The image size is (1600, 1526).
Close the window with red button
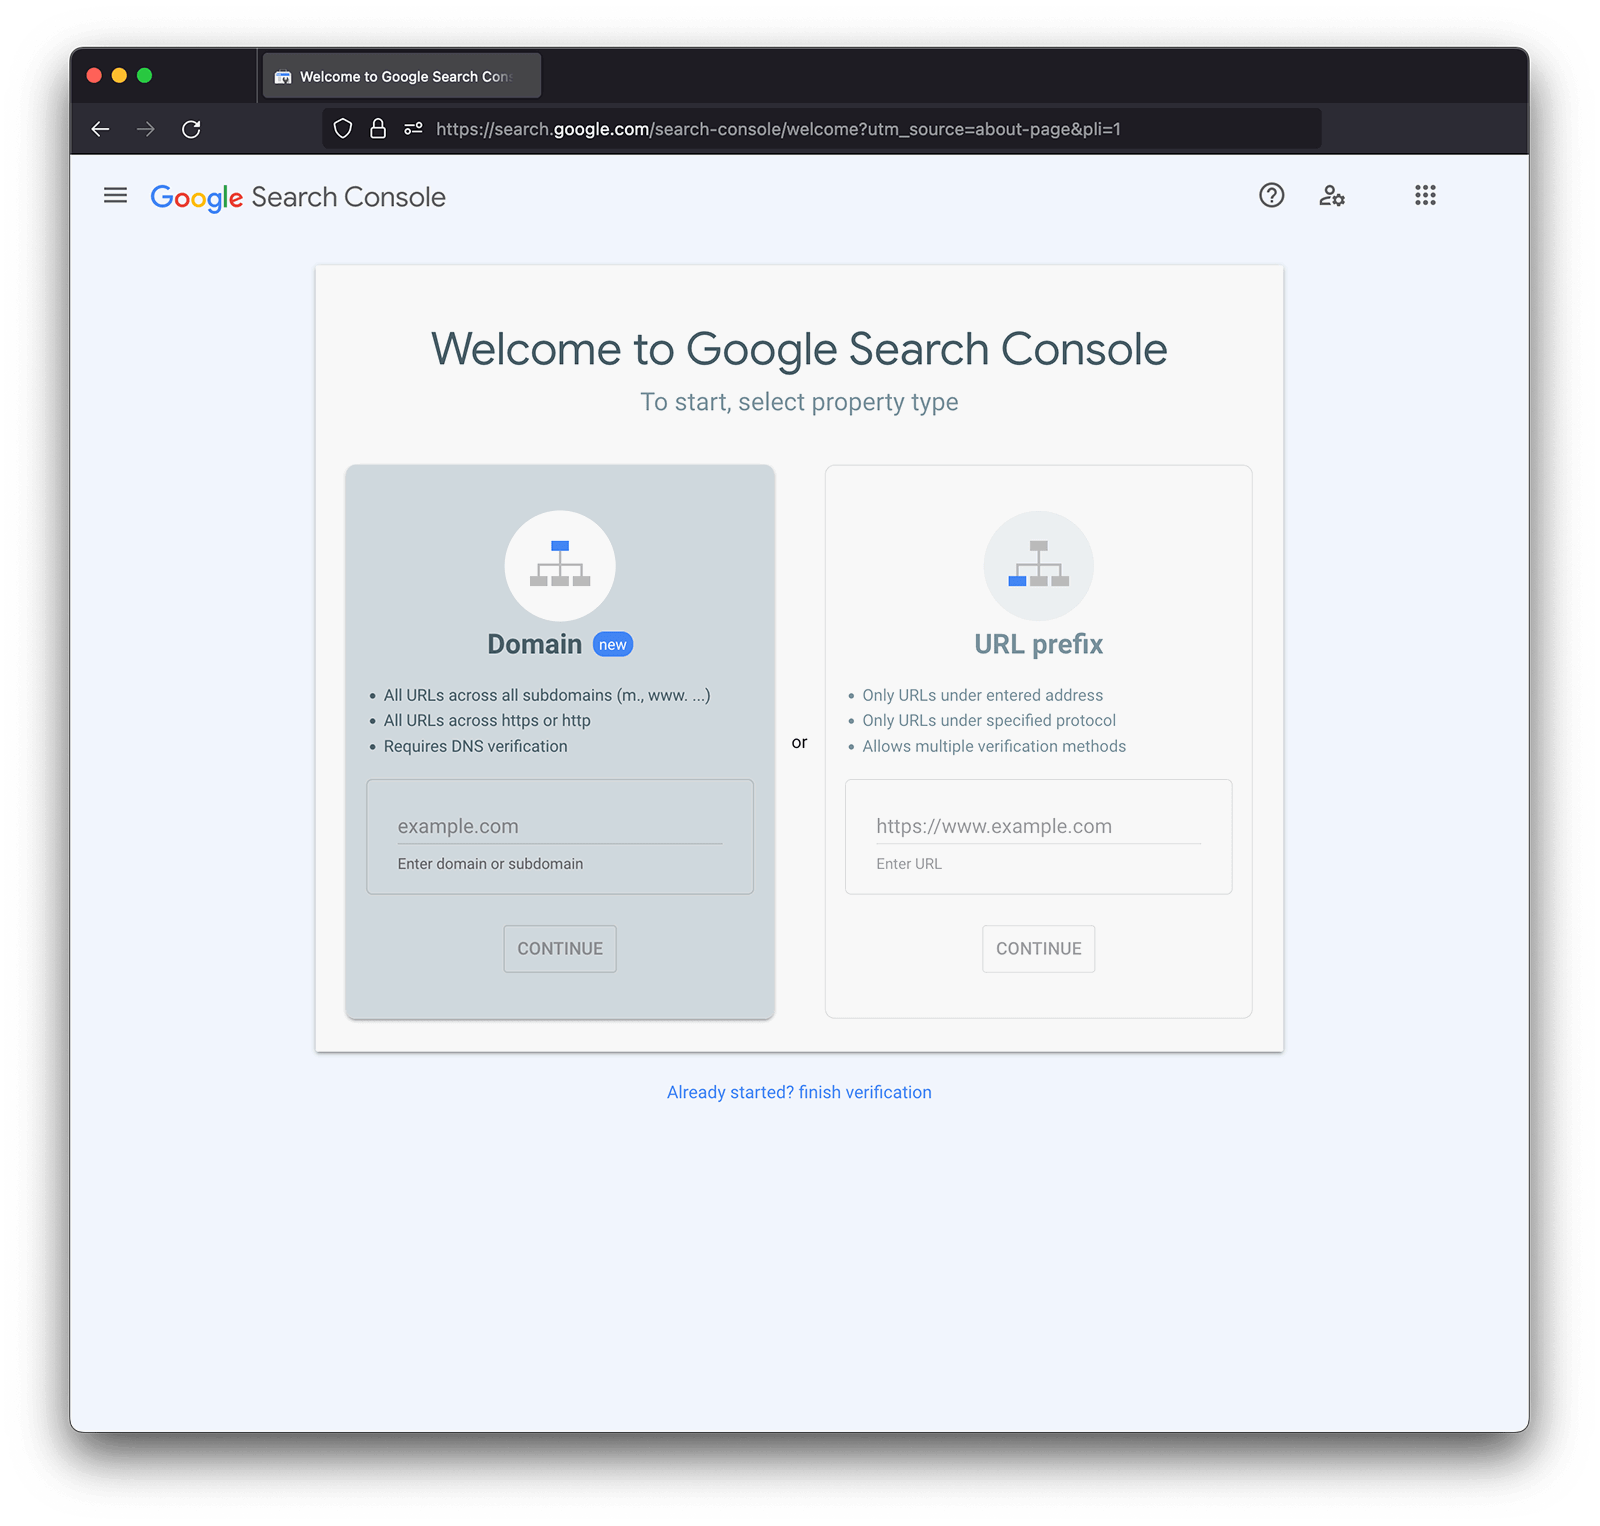94,75
